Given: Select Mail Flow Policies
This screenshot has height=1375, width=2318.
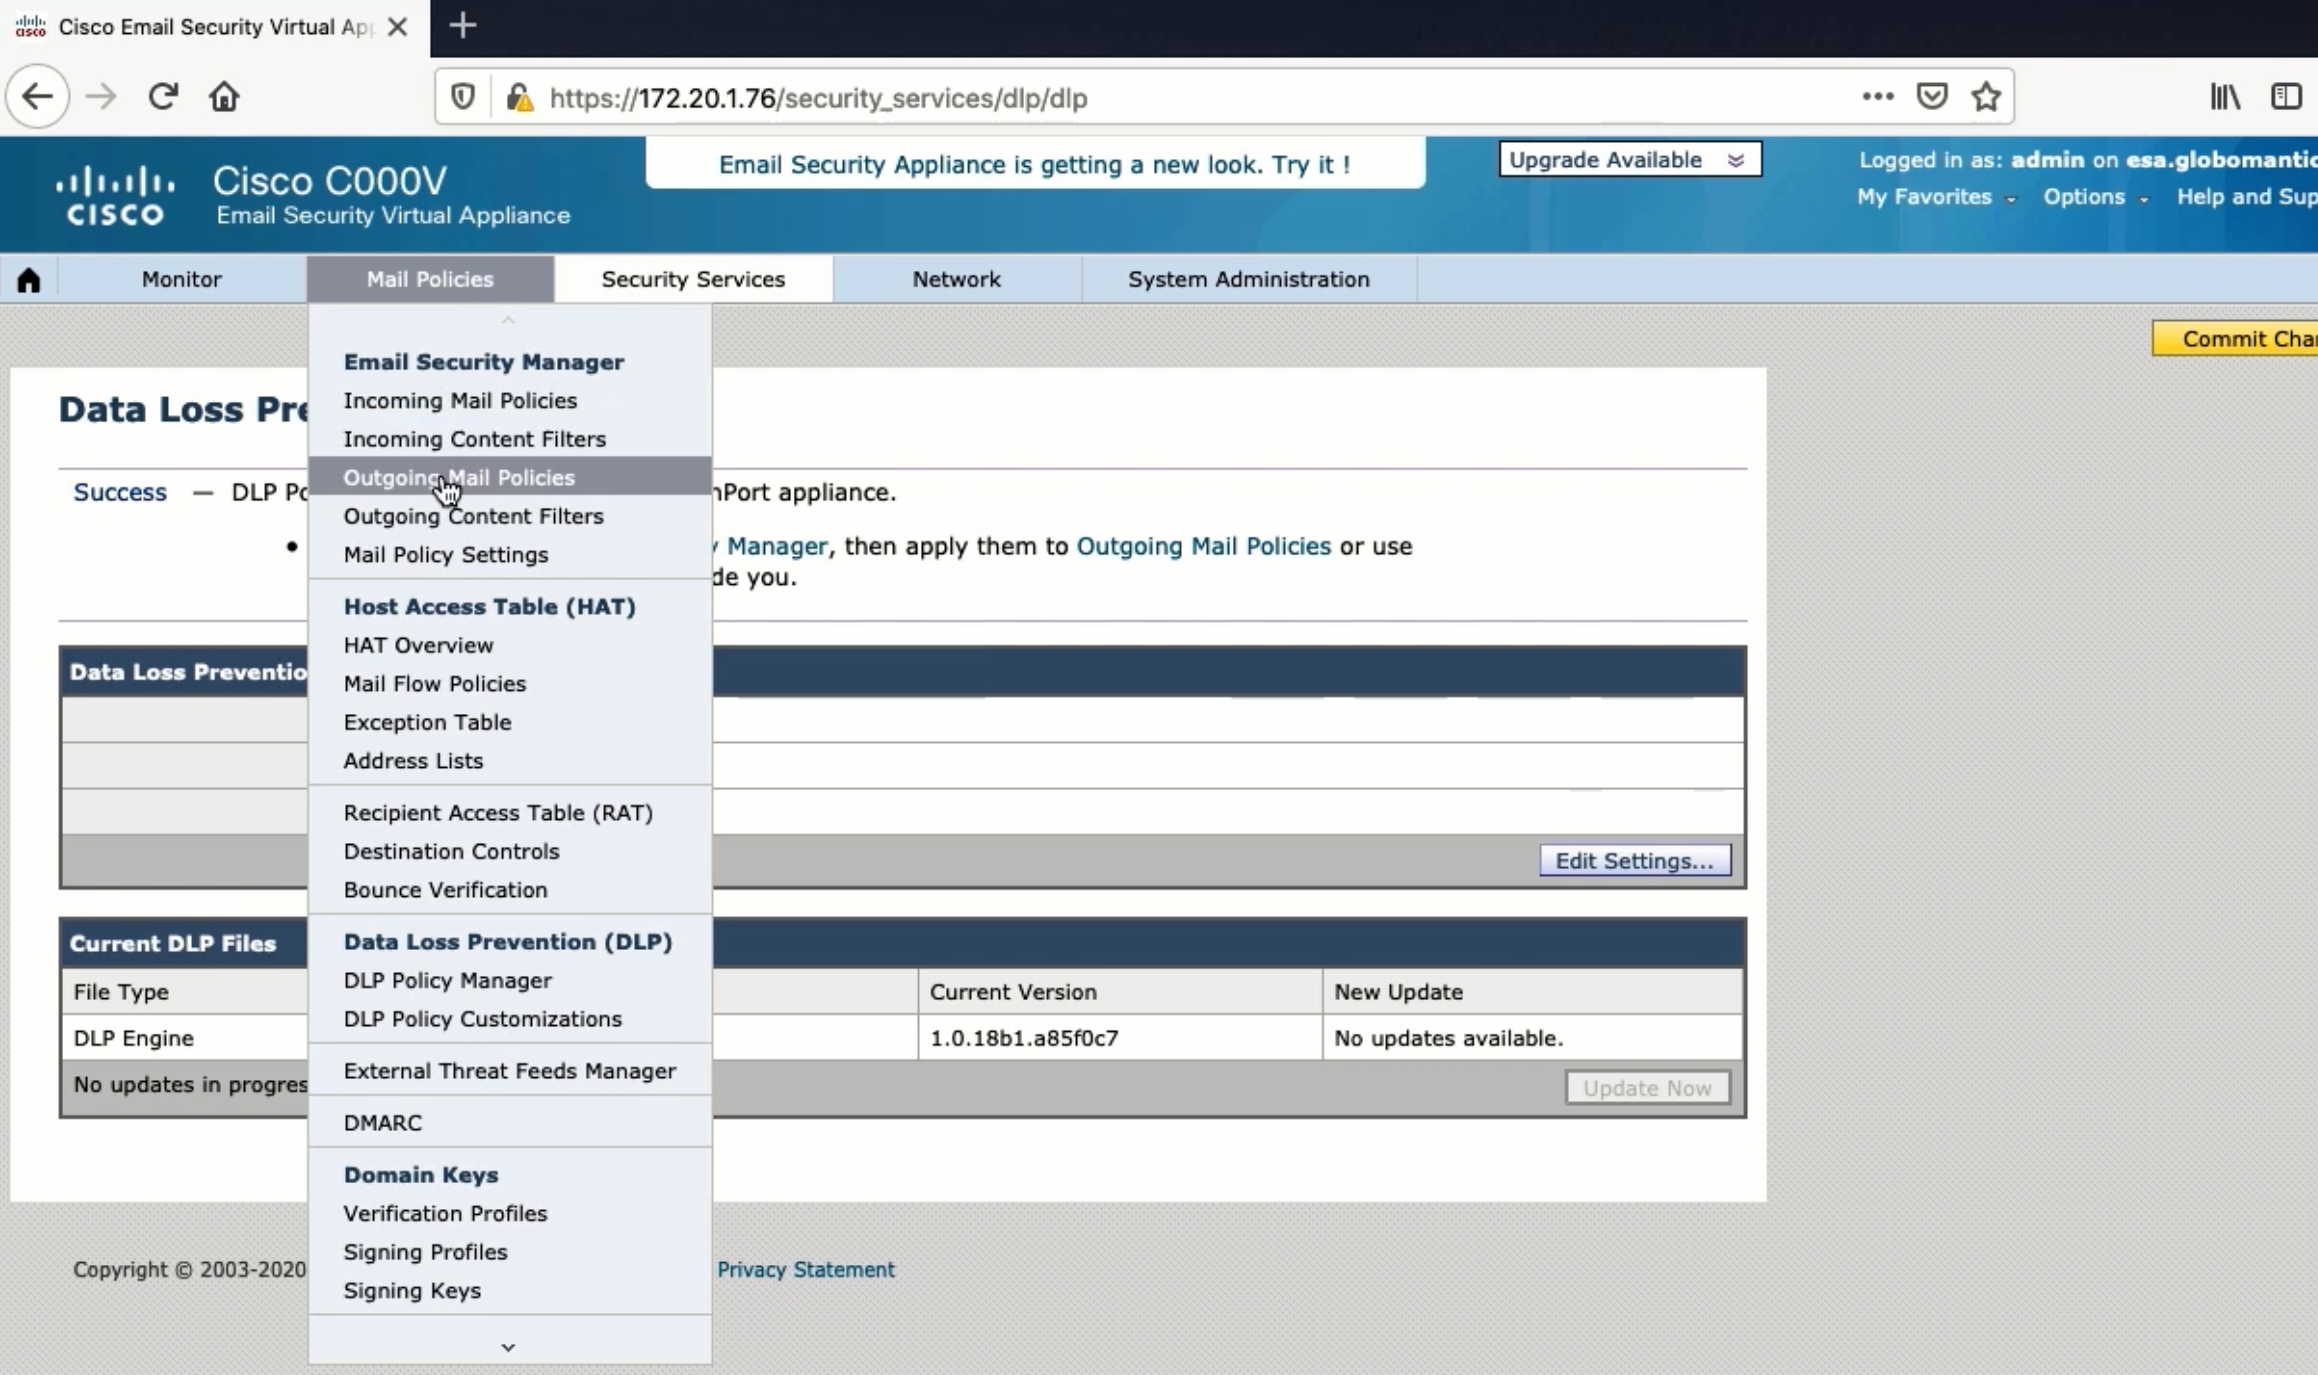Looking at the screenshot, I should (x=435, y=683).
